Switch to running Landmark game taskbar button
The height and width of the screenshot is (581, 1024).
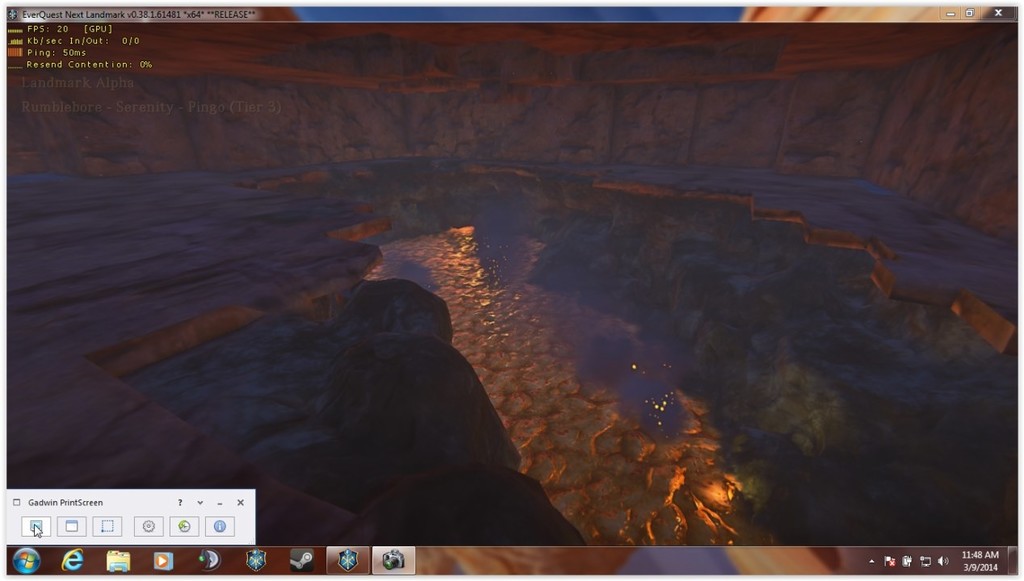click(347, 561)
